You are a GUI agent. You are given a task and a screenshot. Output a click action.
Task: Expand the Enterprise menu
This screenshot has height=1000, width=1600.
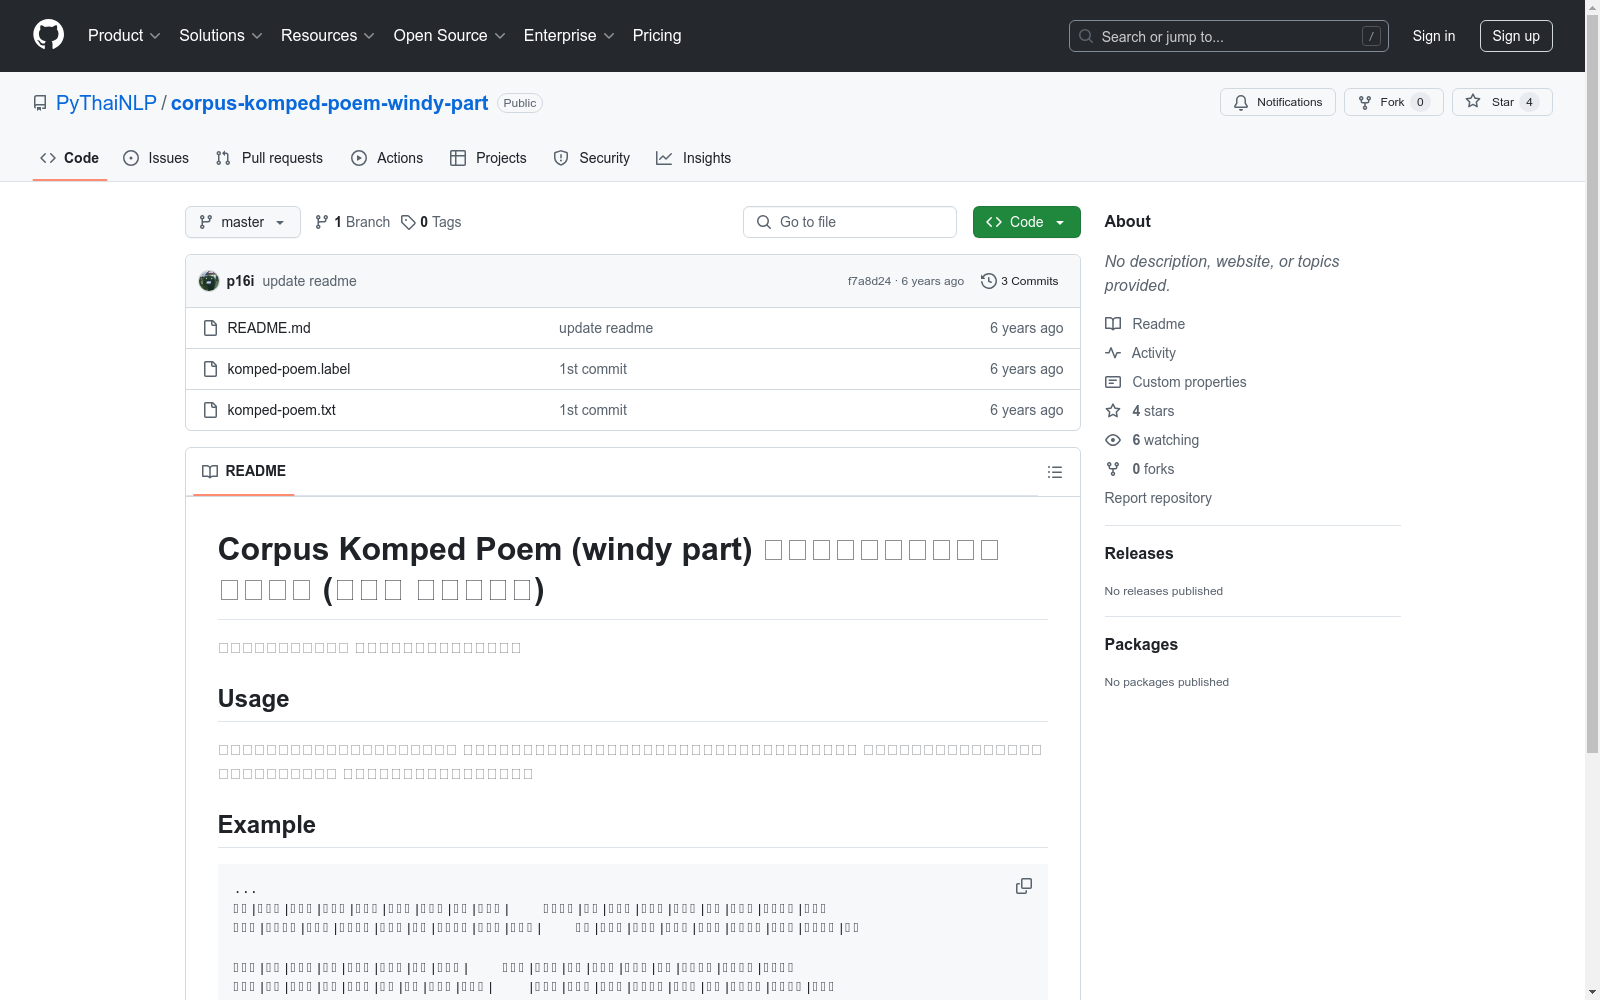(x=569, y=35)
